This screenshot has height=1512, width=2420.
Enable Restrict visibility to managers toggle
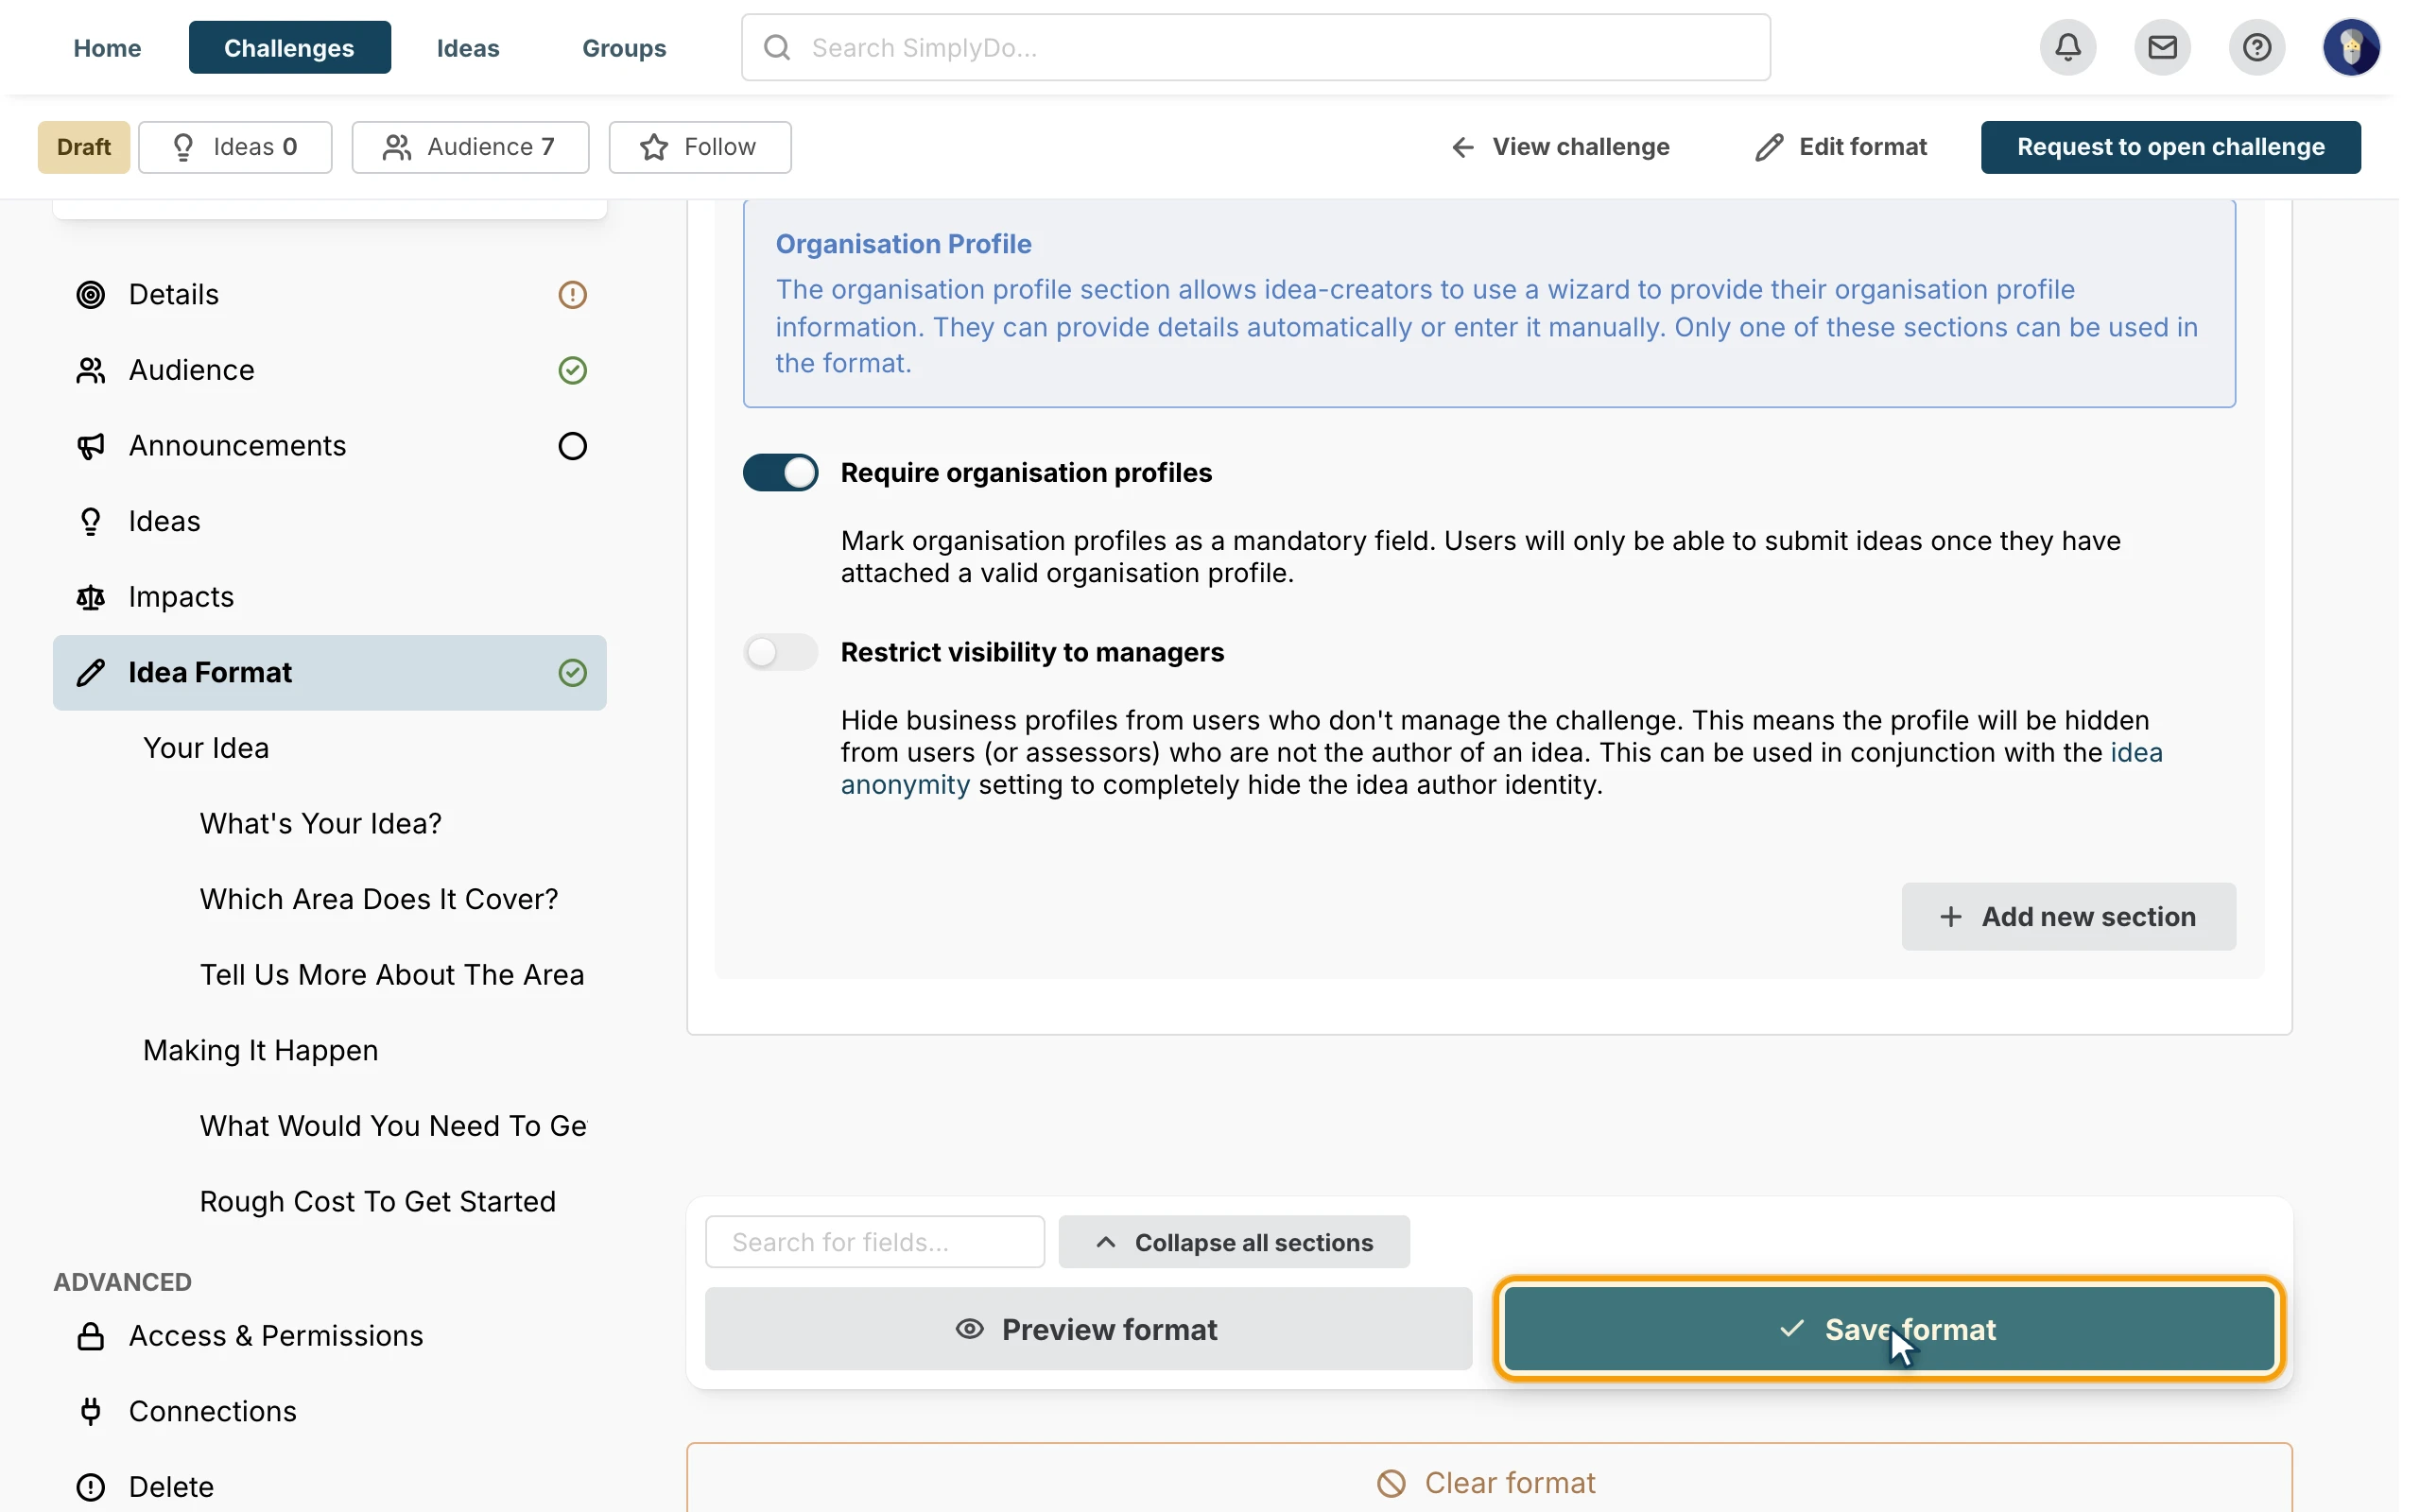coord(780,652)
